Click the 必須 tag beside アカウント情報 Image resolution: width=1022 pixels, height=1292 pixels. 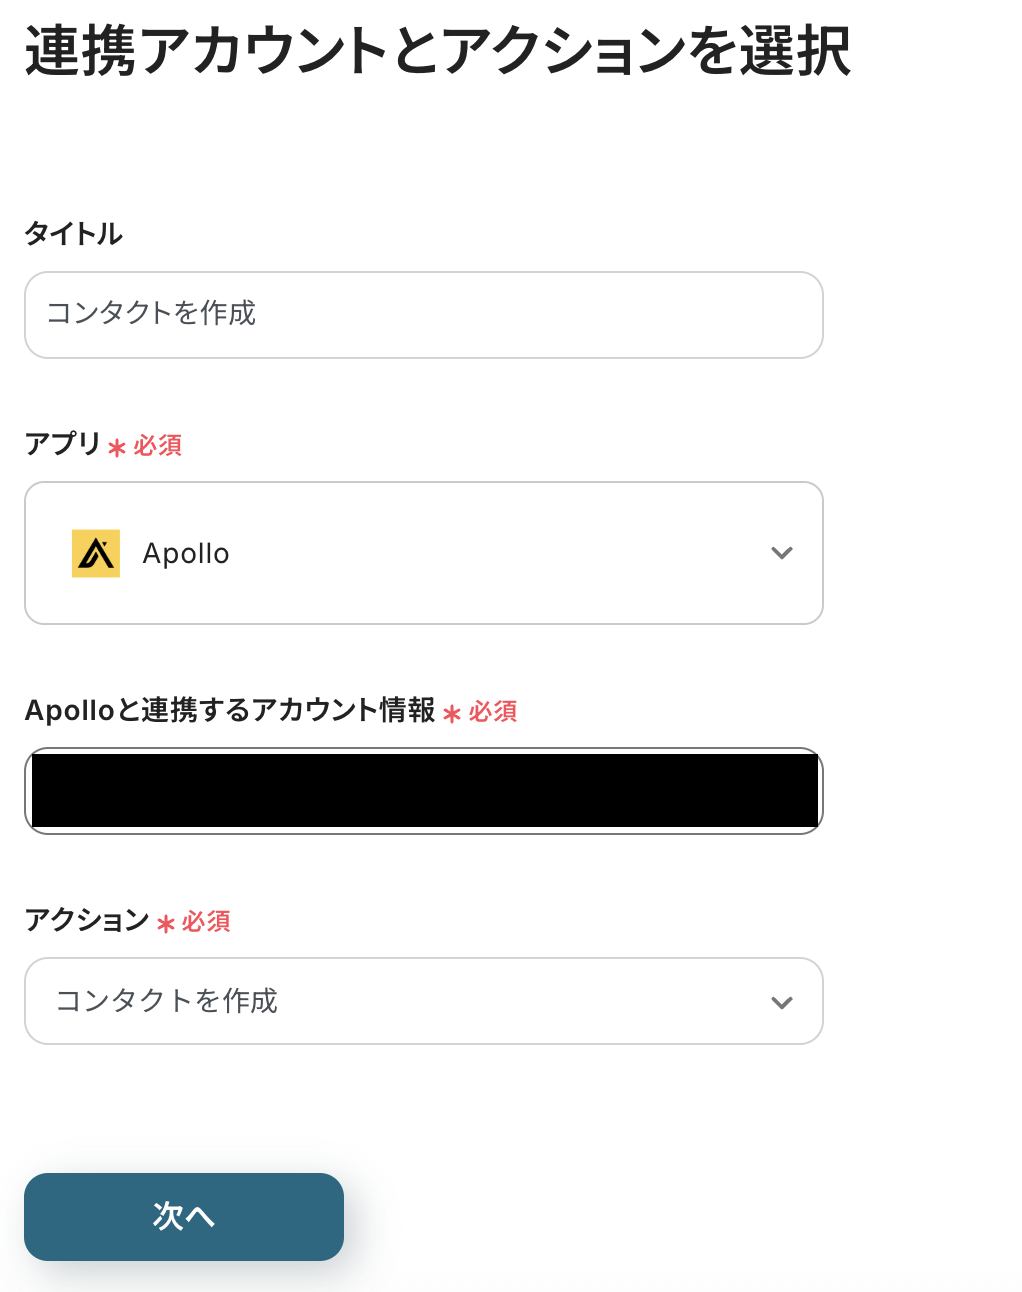coord(493,712)
